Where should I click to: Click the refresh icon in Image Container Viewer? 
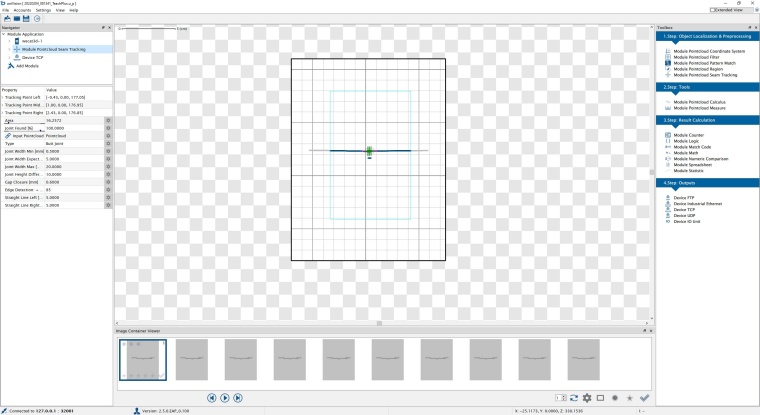point(573,398)
